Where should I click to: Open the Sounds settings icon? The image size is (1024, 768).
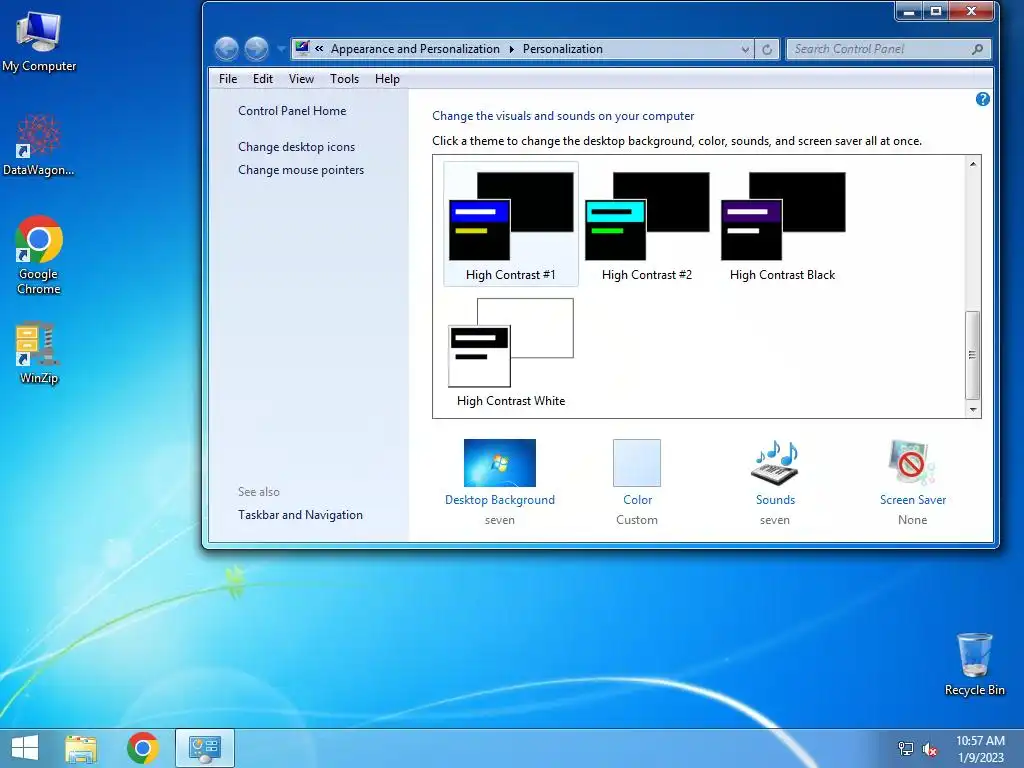[x=775, y=462]
